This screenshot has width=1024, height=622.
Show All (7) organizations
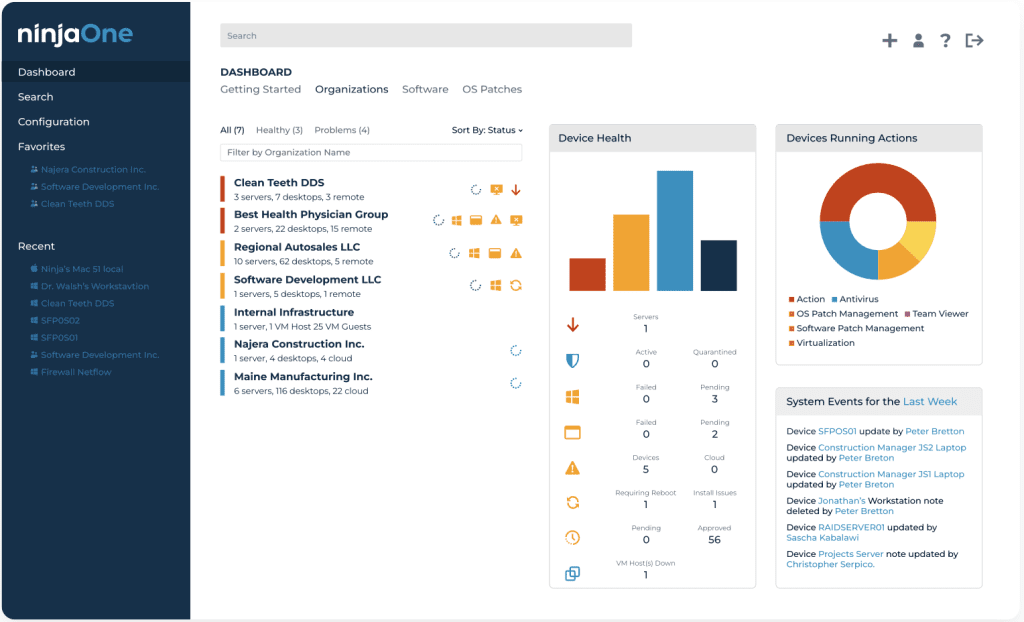(232, 130)
